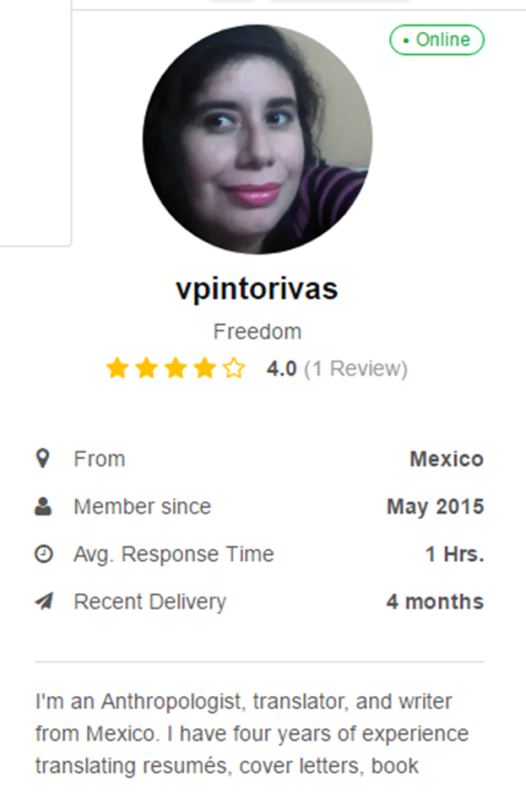Click the 4.0 rating score

coord(282,369)
